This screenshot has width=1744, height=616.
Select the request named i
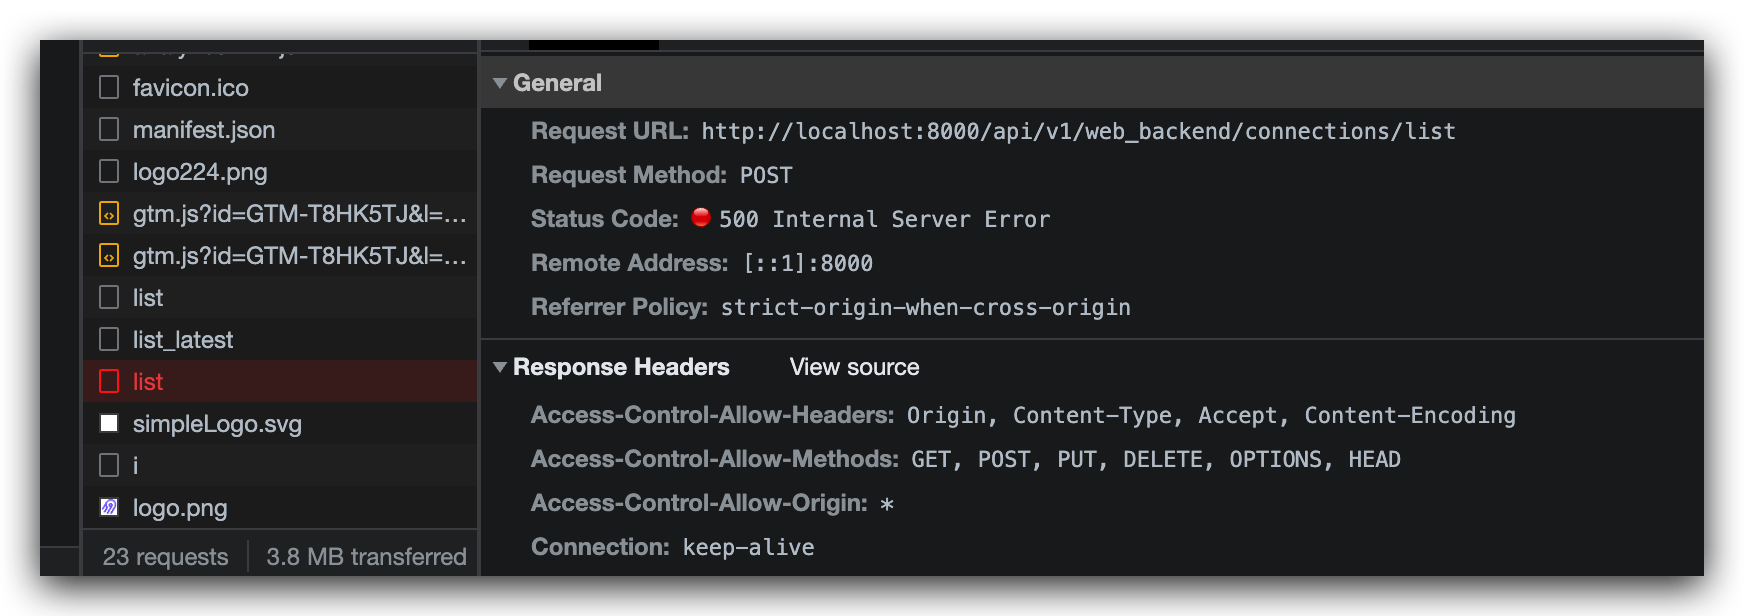tap(280, 466)
